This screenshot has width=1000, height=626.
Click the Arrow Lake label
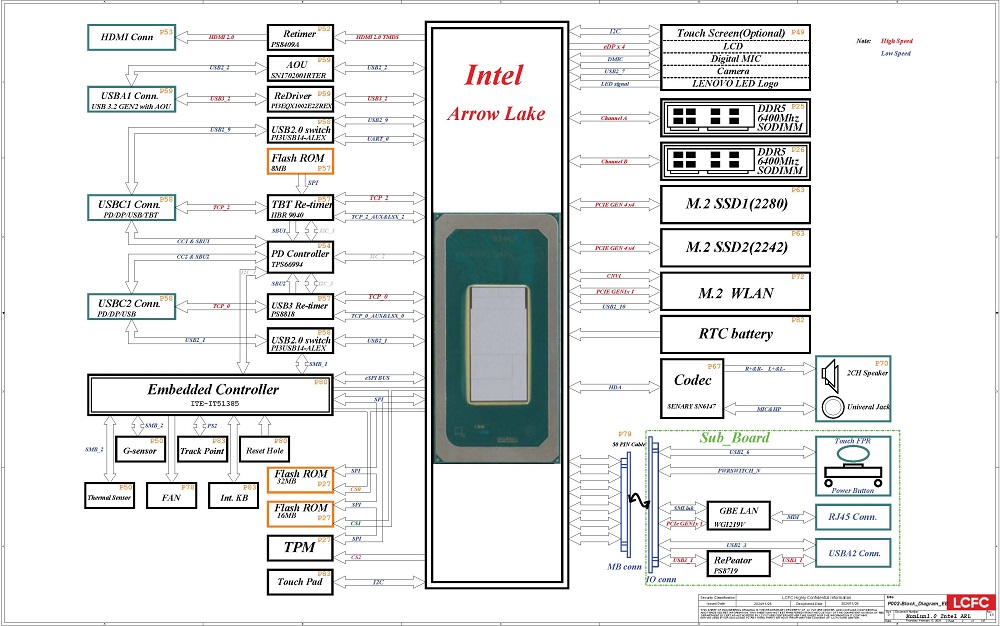pyautogui.click(x=496, y=113)
